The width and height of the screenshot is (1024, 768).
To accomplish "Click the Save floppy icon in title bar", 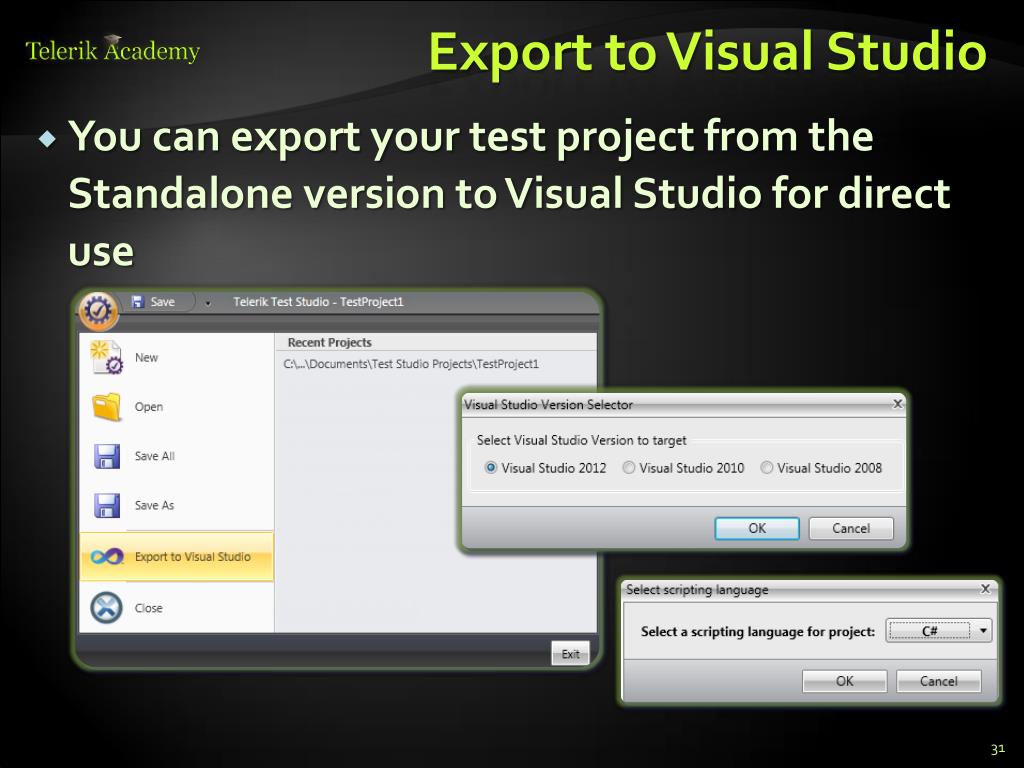I will click(x=138, y=302).
